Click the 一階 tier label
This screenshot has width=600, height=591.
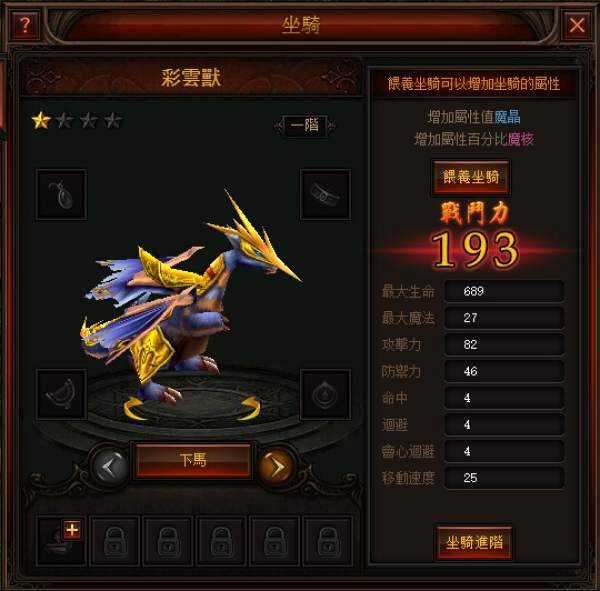pos(305,126)
